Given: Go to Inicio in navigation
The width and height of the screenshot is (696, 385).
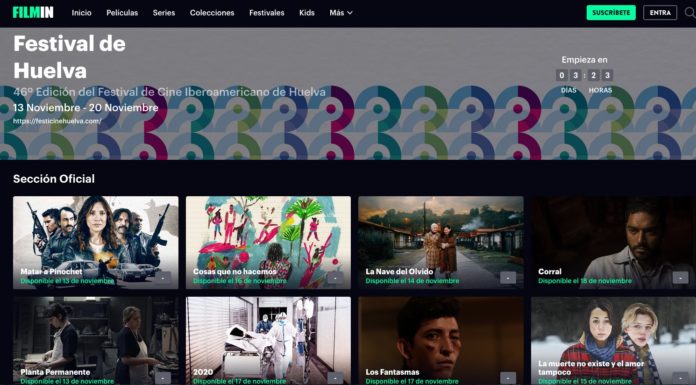Looking at the screenshot, I should pos(82,13).
